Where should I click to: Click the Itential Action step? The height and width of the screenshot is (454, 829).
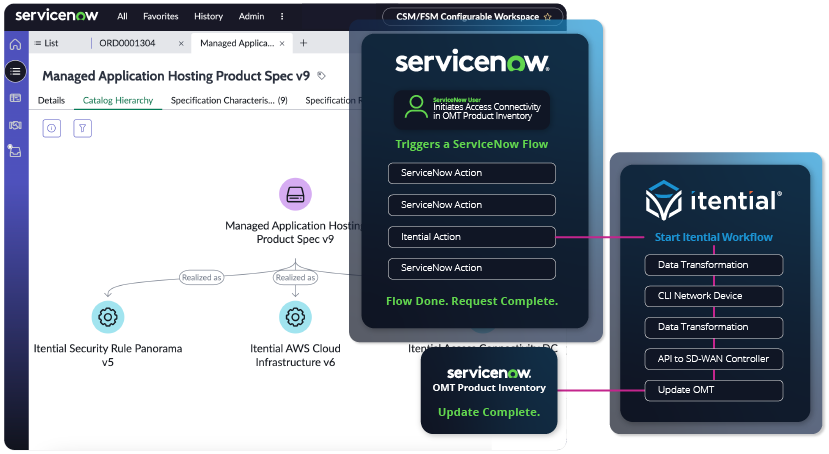pos(471,237)
